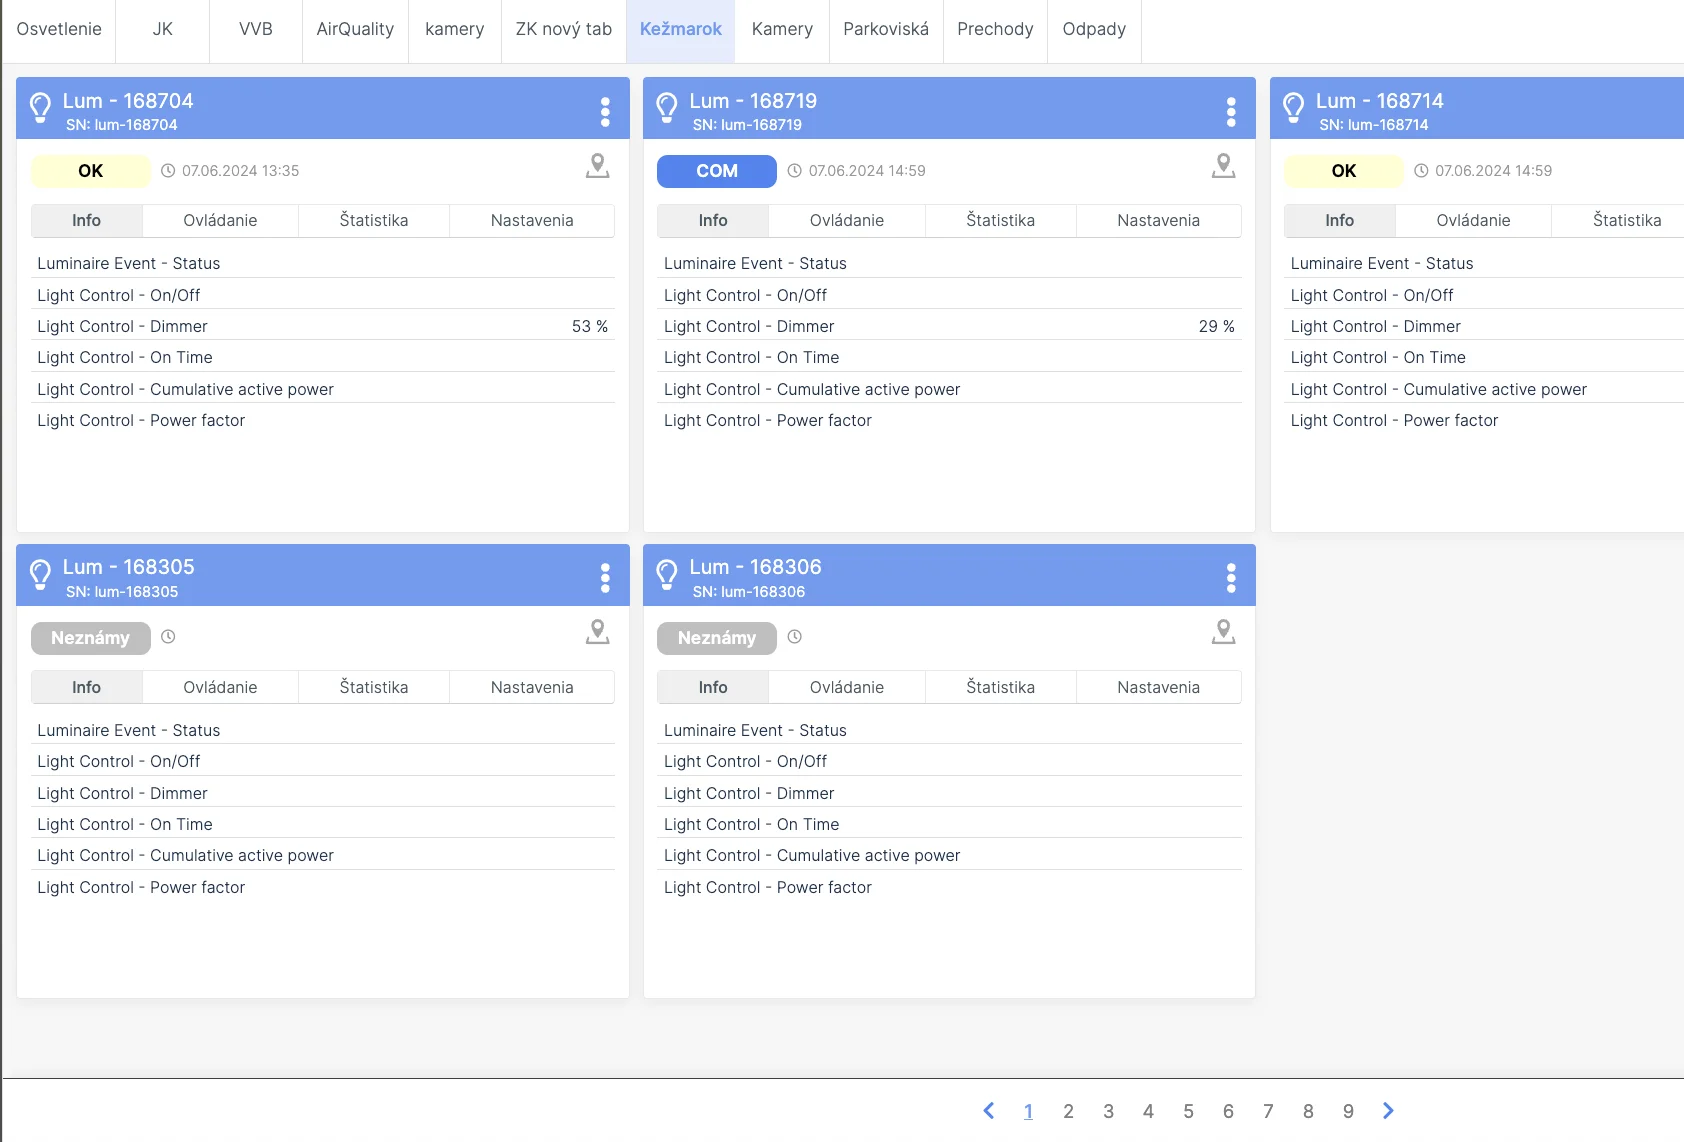The width and height of the screenshot is (1684, 1142).
Task: Click the location pin icon on Lum - 168306
Action: pyautogui.click(x=1223, y=632)
